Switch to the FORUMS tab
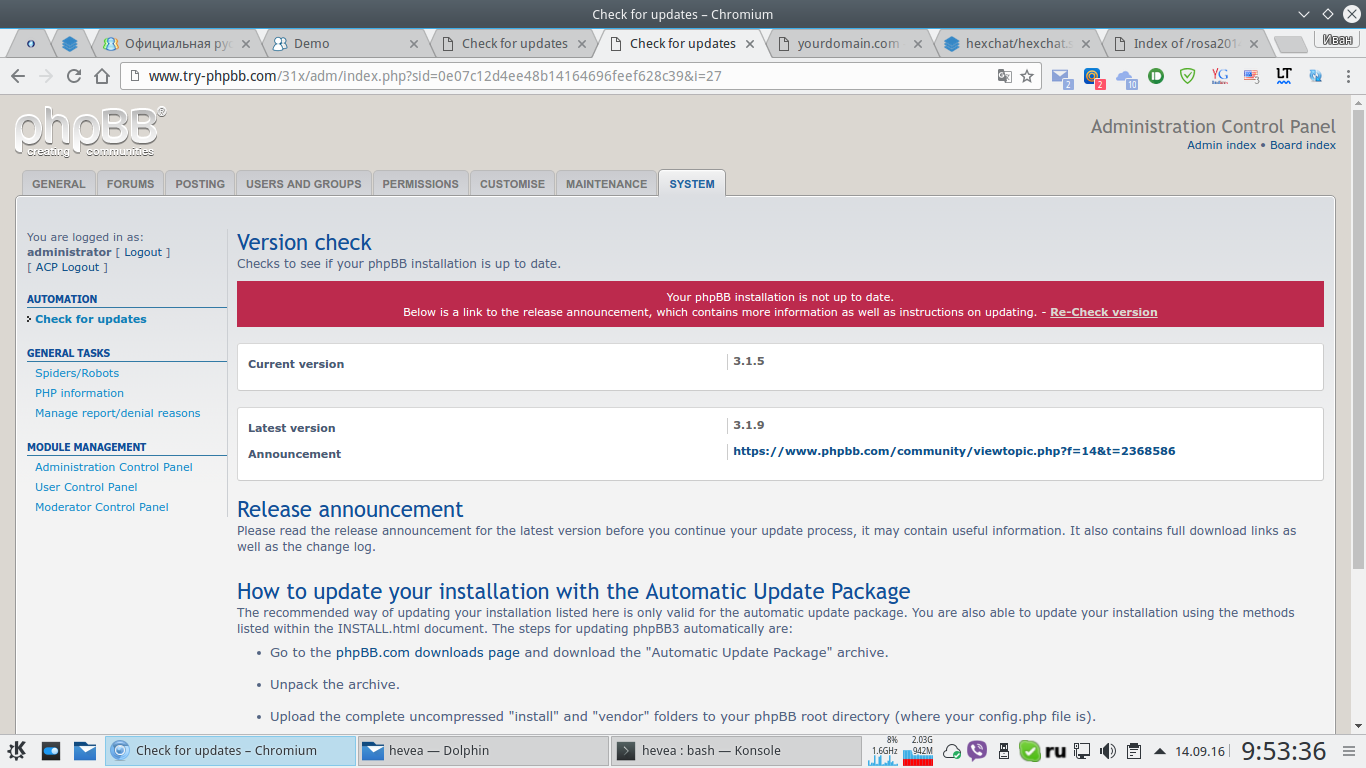The width and height of the screenshot is (1366, 768). click(x=131, y=184)
